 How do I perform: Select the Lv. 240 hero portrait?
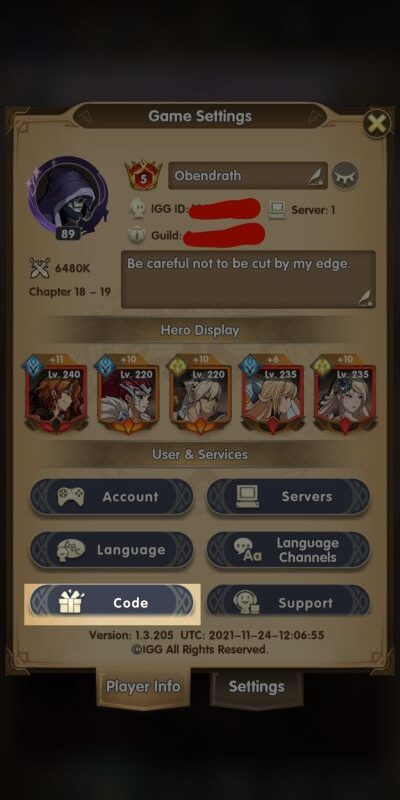pyautogui.click(x=56, y=392)
